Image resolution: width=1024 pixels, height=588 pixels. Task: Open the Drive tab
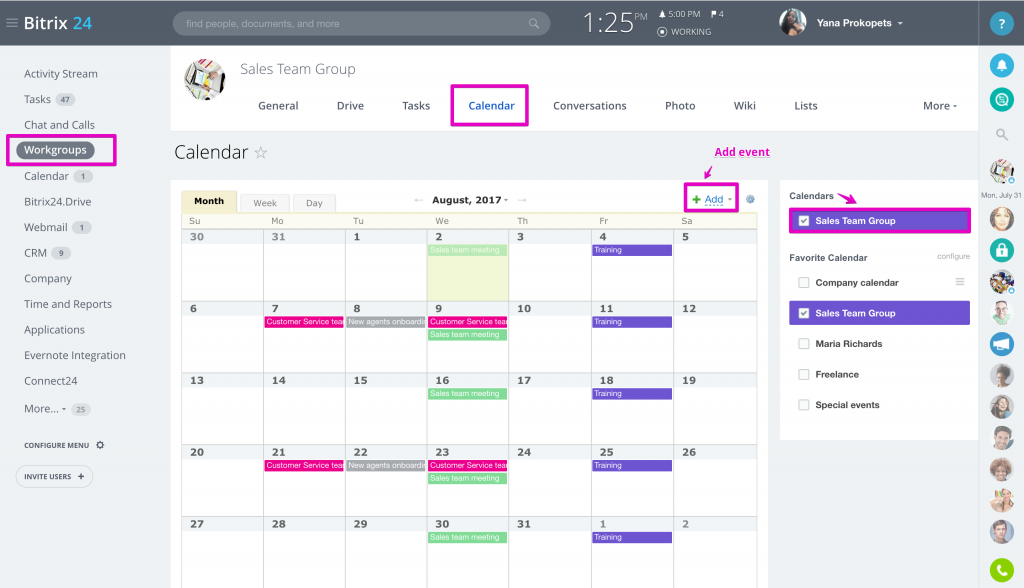[x=350, y=106]
